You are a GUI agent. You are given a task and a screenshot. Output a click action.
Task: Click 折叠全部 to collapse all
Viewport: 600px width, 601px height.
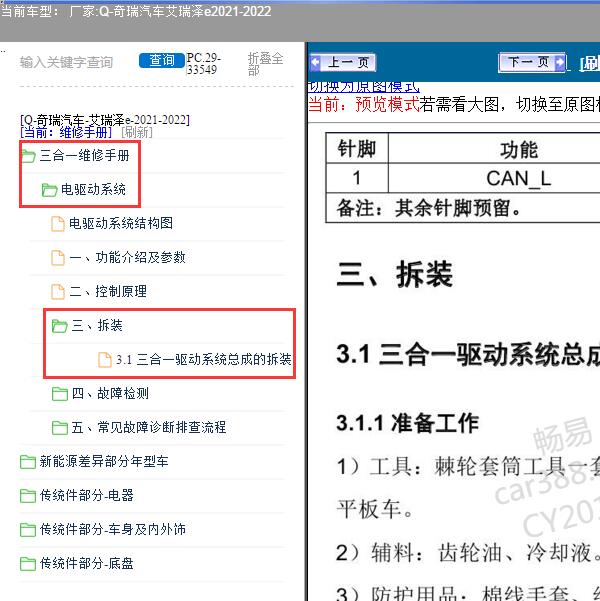coord(265,64)
